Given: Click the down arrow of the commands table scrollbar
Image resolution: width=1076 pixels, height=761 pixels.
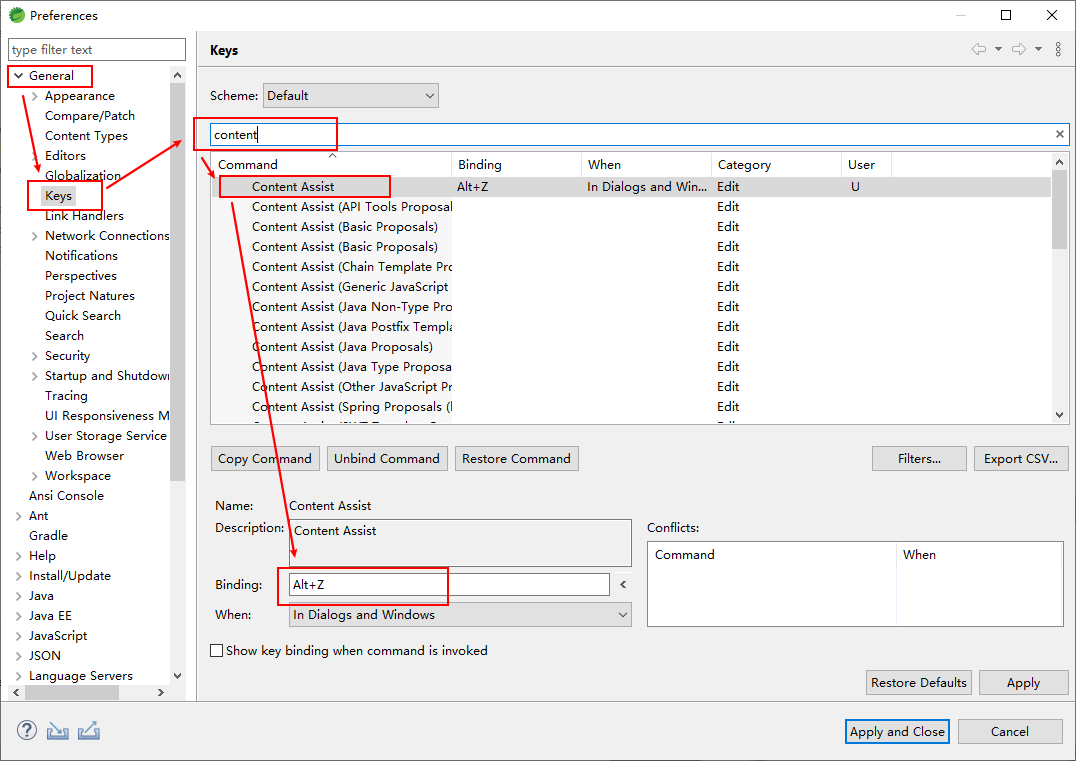Looking at the screenshot, I should pyautogui.click(x=1060, y=414).
